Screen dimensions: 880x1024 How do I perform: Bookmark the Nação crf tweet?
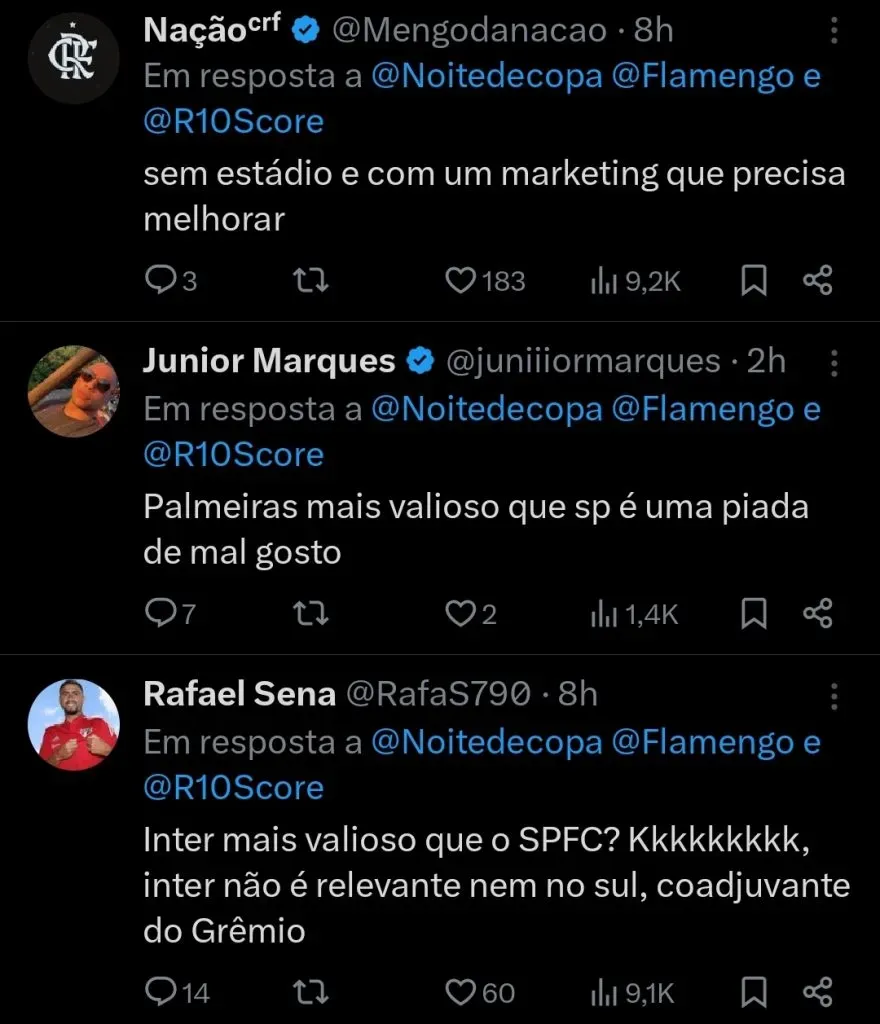(x=754, y=282)
